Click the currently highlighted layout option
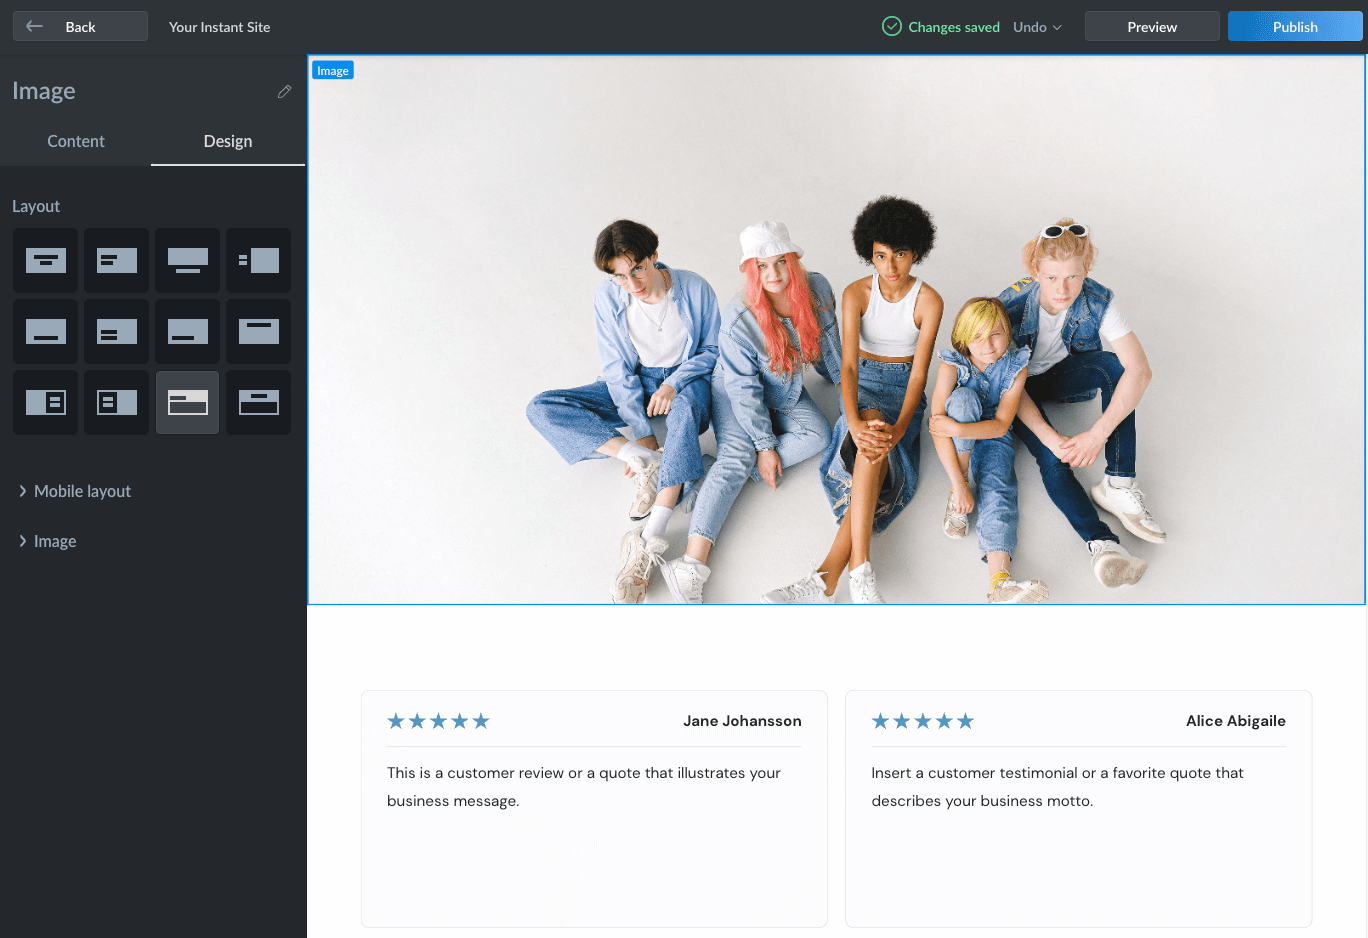 [x=187, y=402]
